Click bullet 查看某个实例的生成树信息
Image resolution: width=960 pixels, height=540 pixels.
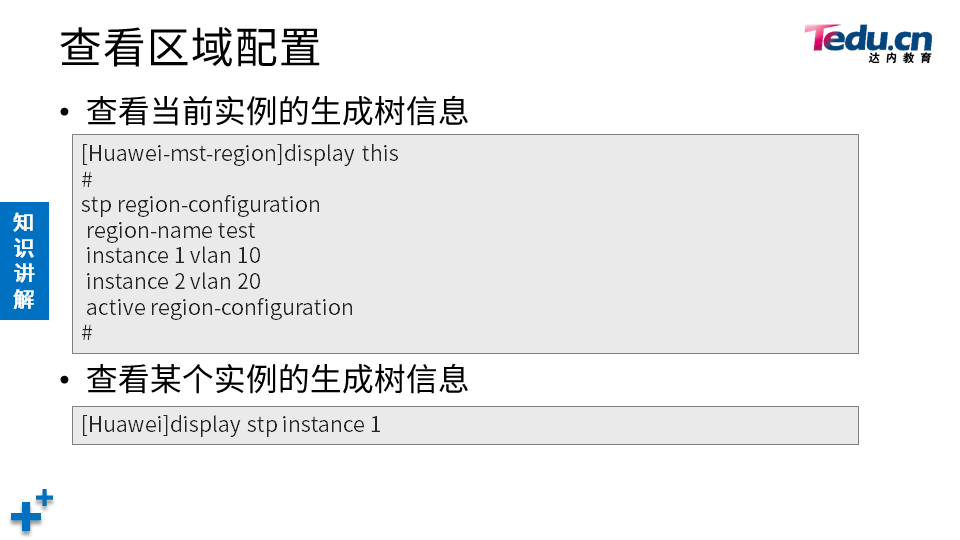coord(277,378)
